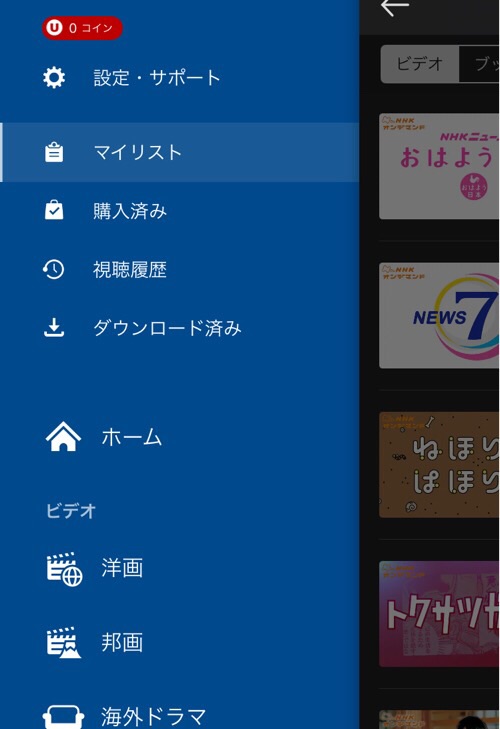The image size is (500, 729).
Task: Click the 視聴履歴 clock history icon
Action: click(53, 269)
